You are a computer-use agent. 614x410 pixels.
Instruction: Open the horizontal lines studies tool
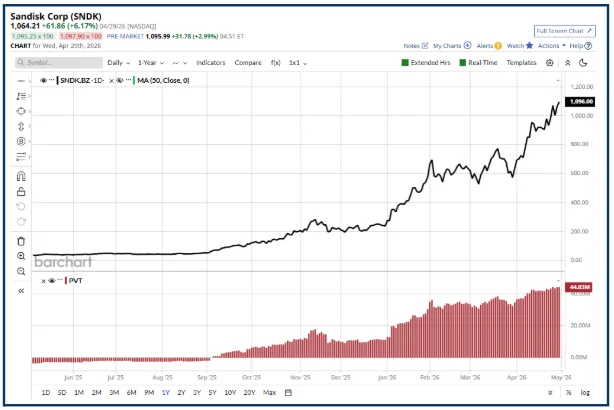tap(21, 157)
